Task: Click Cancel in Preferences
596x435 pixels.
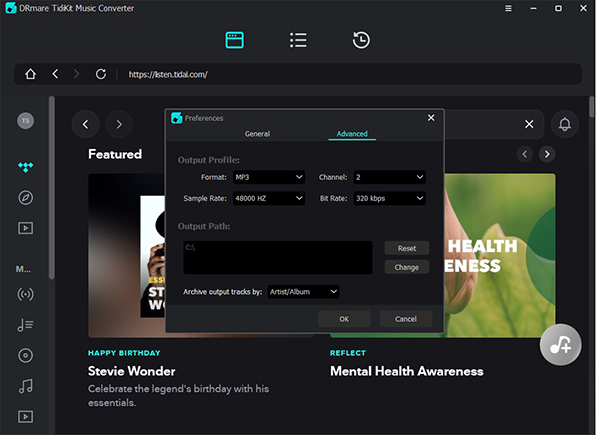Action: point(406,319)
